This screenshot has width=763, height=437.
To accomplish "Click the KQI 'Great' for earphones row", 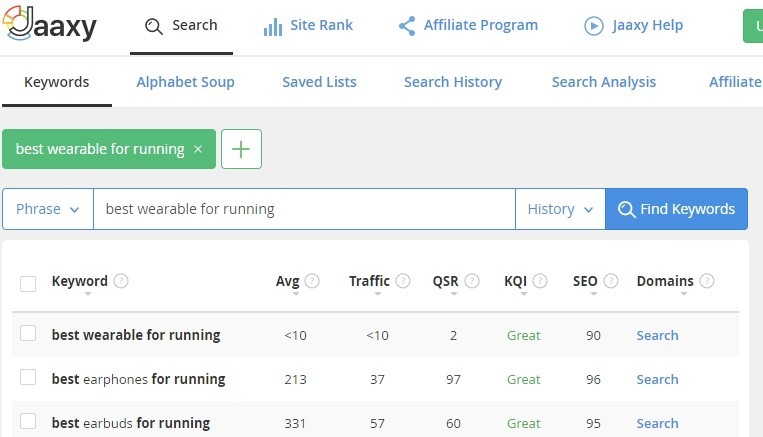I will coord(524,379).
